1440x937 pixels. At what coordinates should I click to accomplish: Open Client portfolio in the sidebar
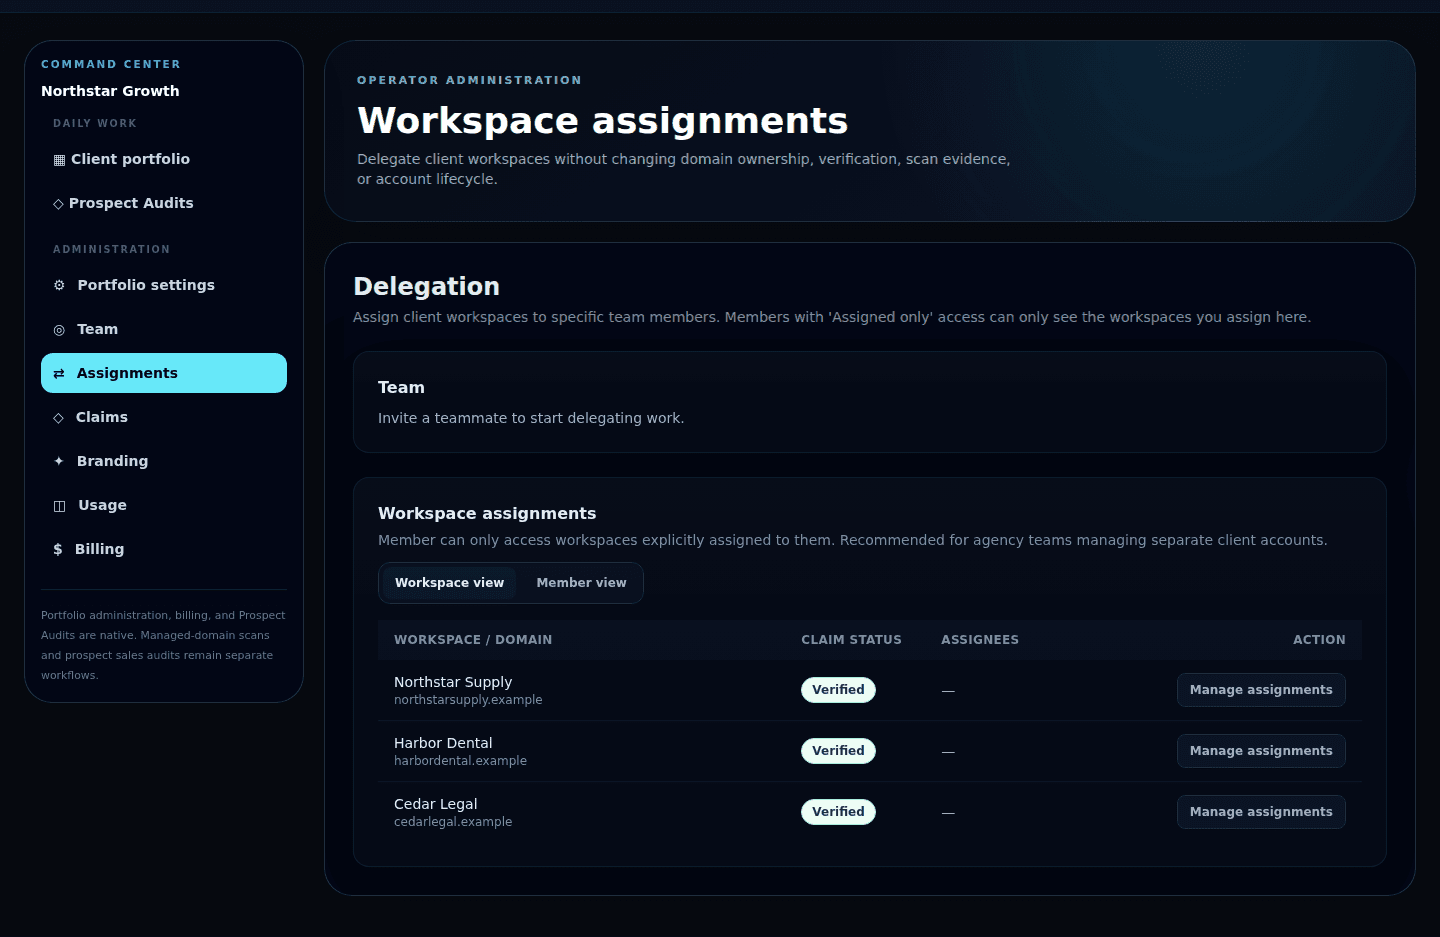[164, 159]
